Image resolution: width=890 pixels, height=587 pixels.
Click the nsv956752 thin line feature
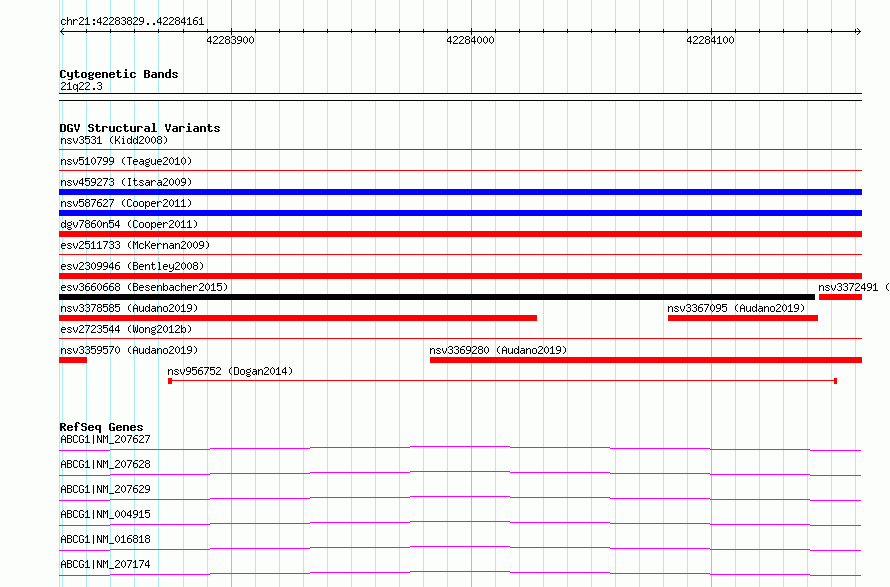(x=502, y=381)
